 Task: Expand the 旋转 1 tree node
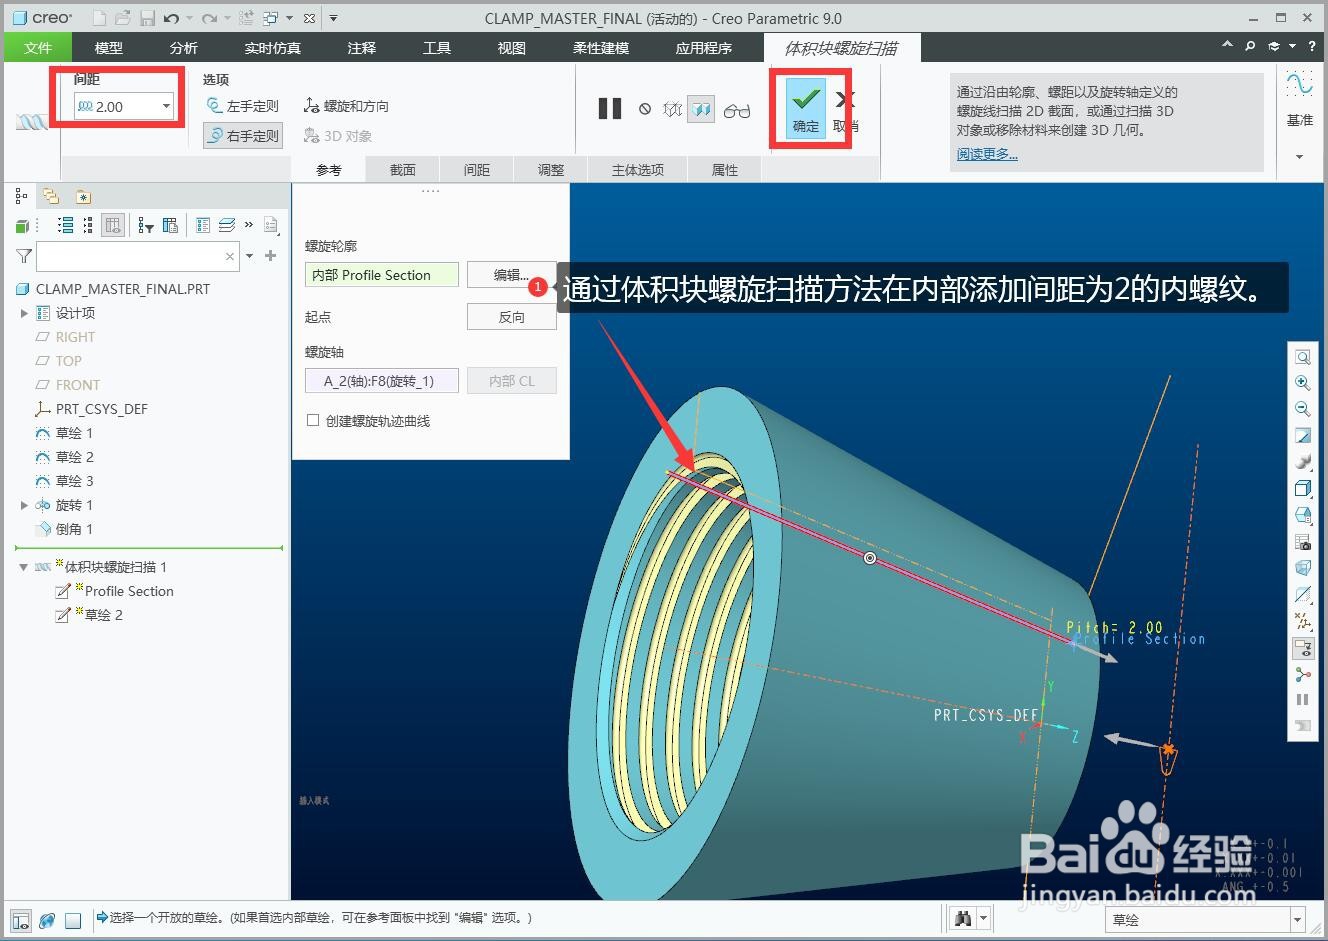click(24, 505)
